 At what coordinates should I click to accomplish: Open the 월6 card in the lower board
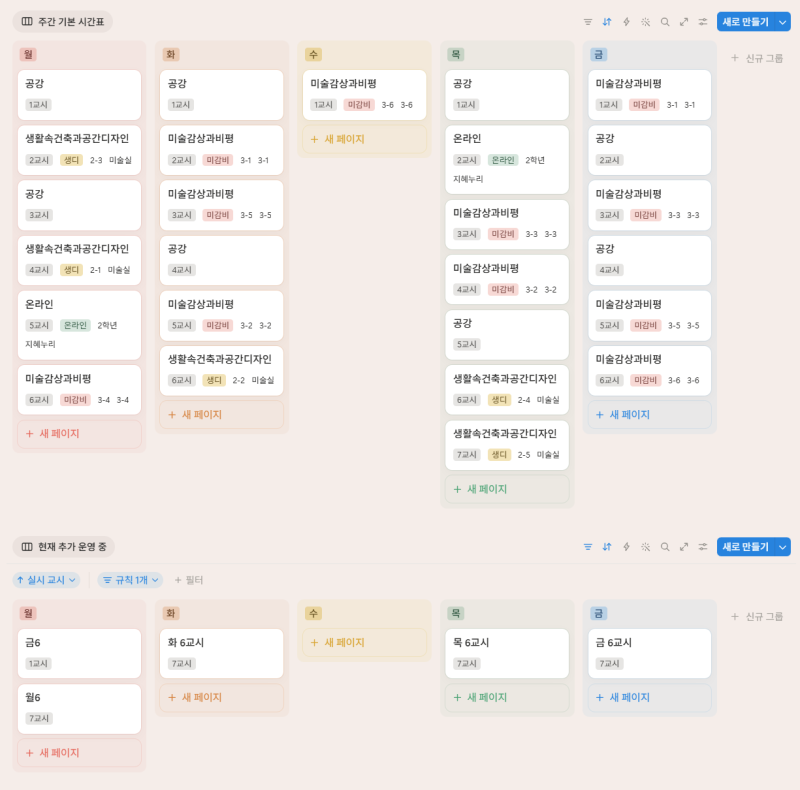(79, 709)
